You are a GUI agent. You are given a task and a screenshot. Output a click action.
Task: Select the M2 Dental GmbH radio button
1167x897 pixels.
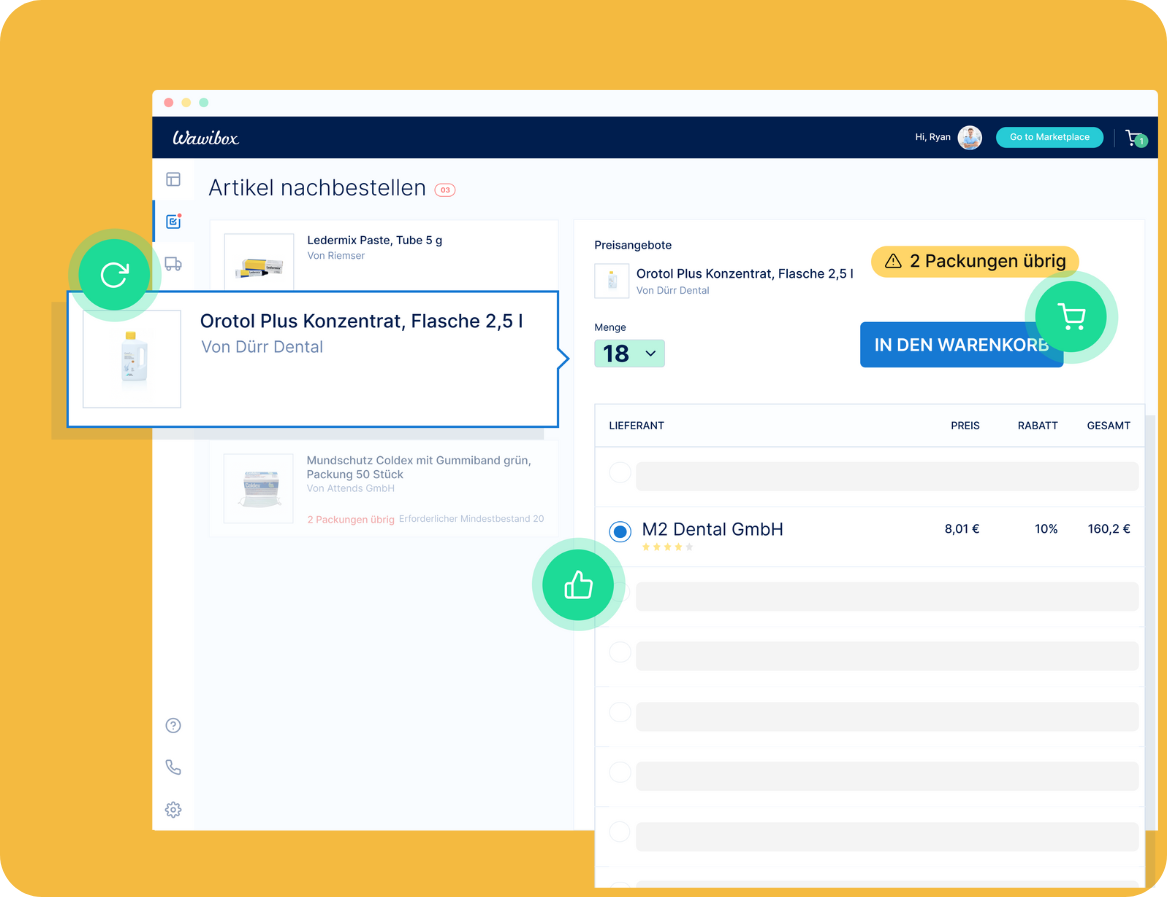[x=620, y=532]
